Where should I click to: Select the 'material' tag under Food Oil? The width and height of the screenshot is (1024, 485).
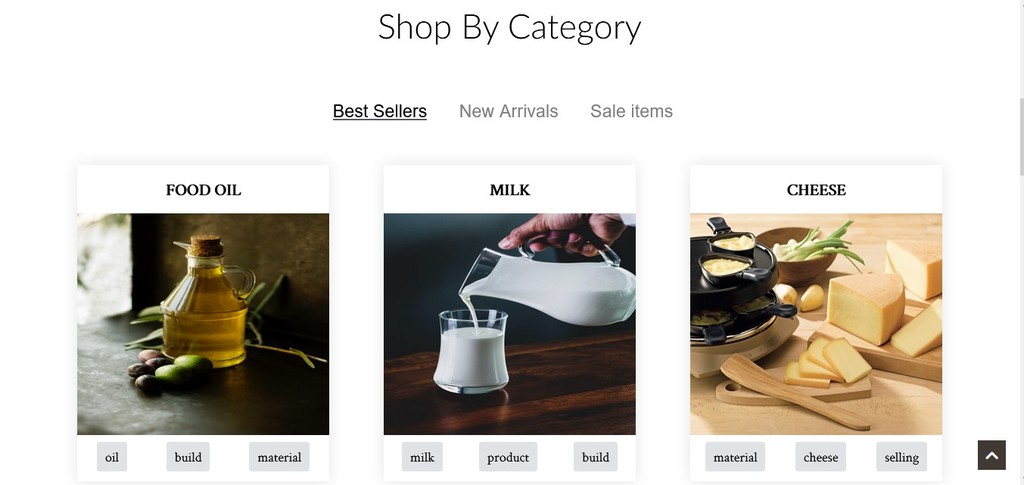pos(279,457)
